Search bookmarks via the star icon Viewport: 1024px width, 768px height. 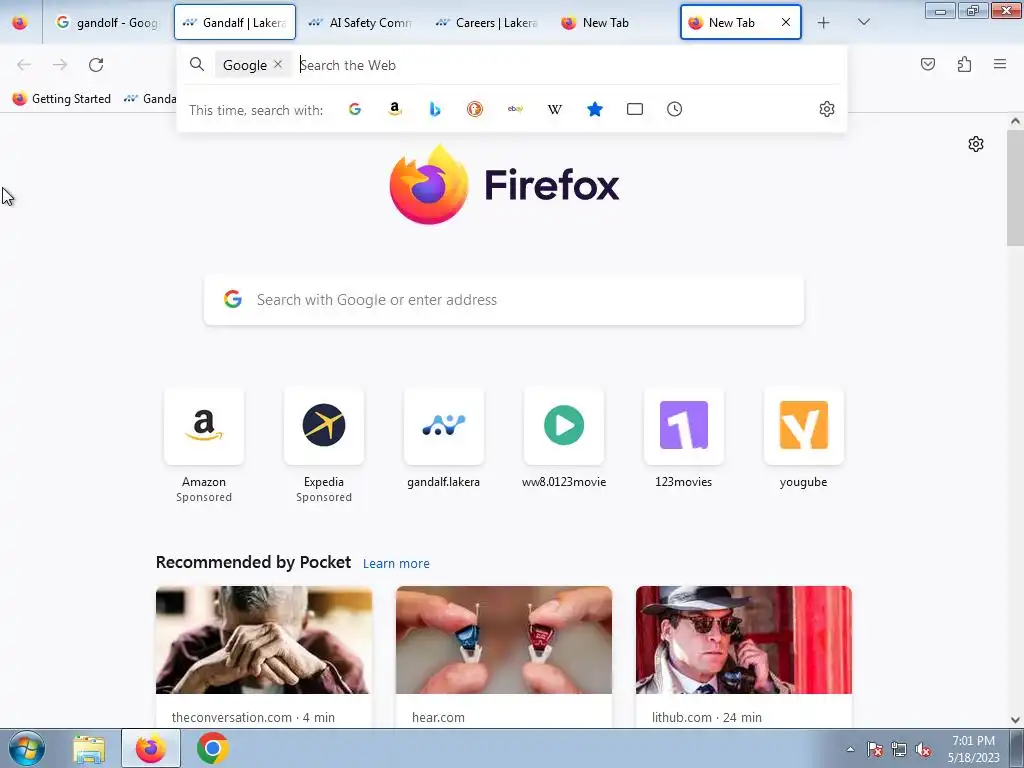(x=594, y=109)
